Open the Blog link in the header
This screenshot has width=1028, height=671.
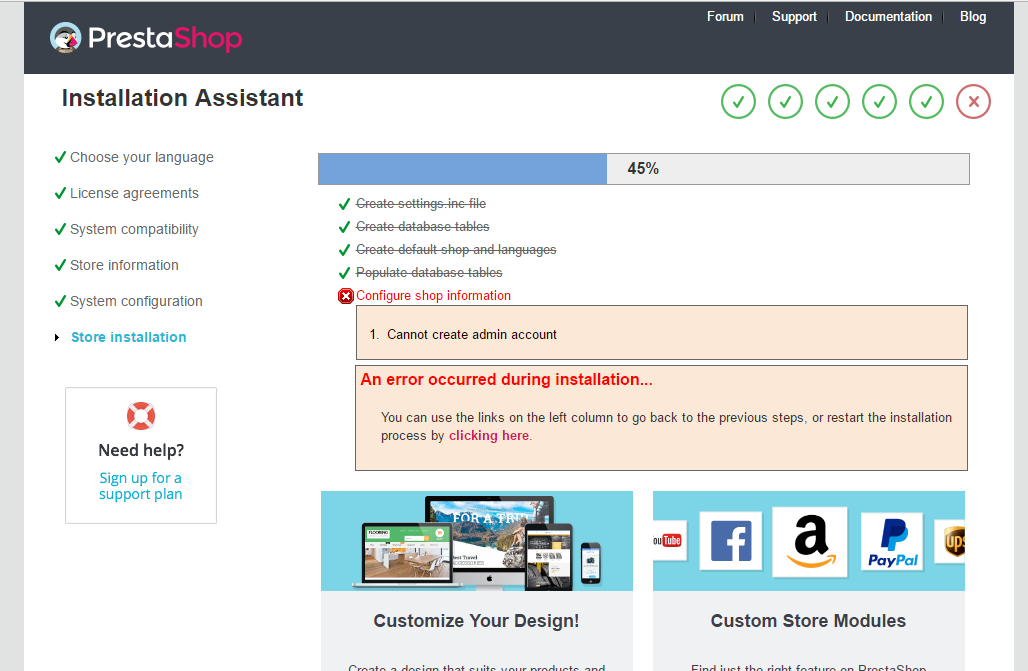click(x=973, y=16)
